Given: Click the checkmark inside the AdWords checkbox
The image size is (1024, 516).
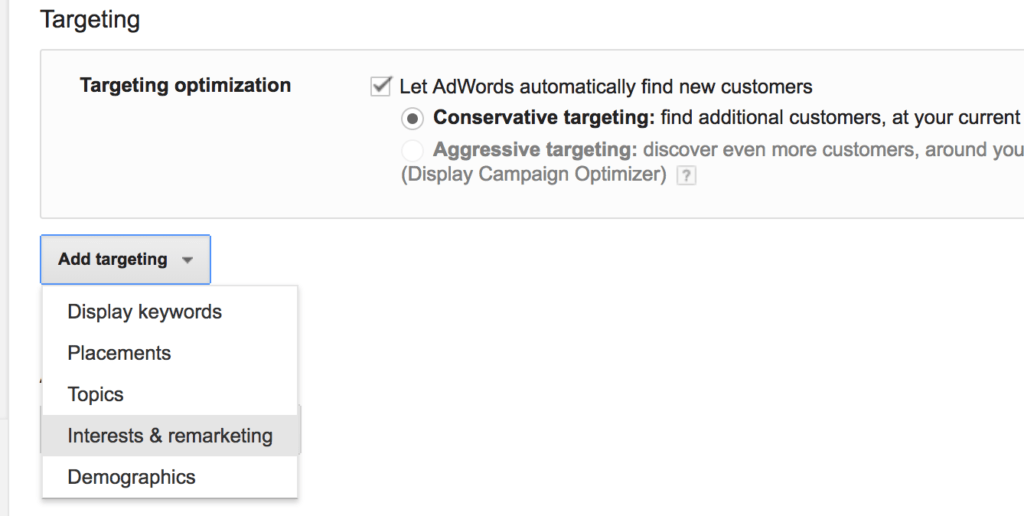Looking at the screenshot, I should pyautogui.click(x=381, y=86).
